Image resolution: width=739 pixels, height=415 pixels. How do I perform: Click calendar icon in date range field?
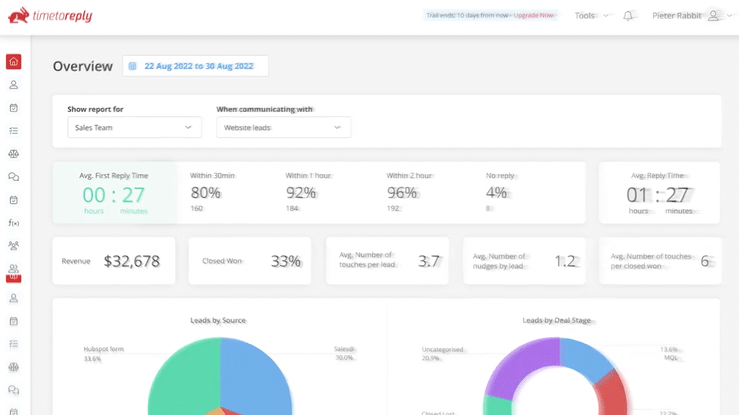click(132, 66)
